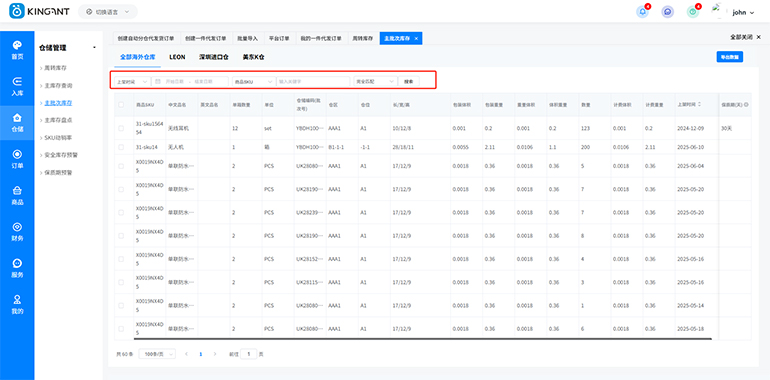Check the row for 无线耳机 product

pos(121,128)
